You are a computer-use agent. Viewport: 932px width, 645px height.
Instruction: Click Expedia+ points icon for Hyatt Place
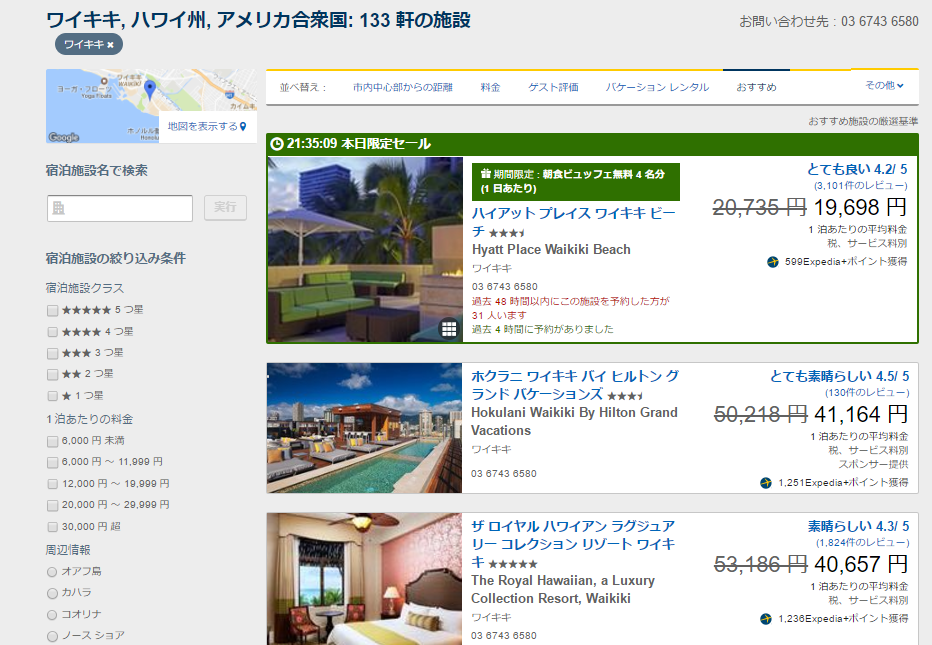773,262
